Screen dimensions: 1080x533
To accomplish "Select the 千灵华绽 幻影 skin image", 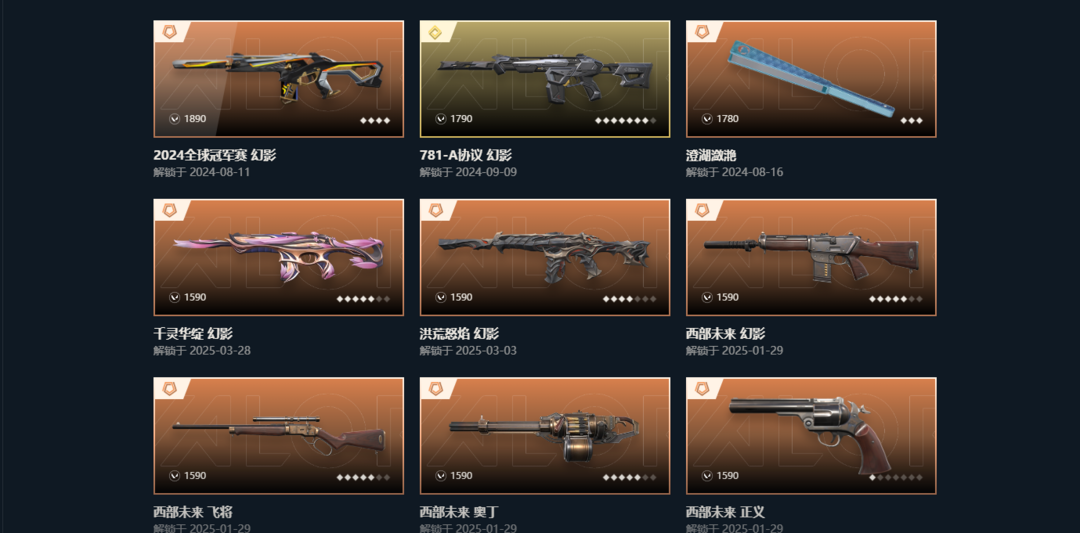I will [278, 258].
